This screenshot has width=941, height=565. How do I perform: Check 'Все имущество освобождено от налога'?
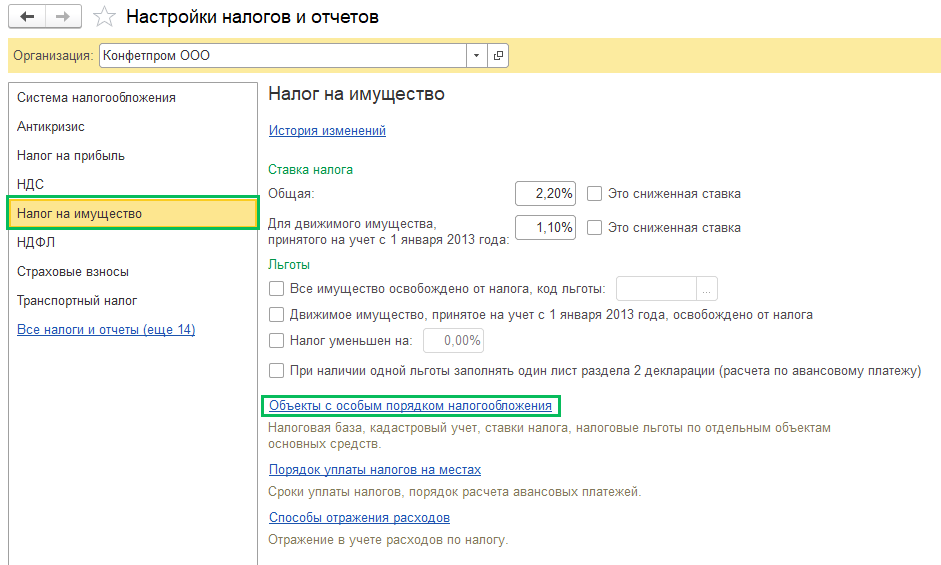coord(277,289)
